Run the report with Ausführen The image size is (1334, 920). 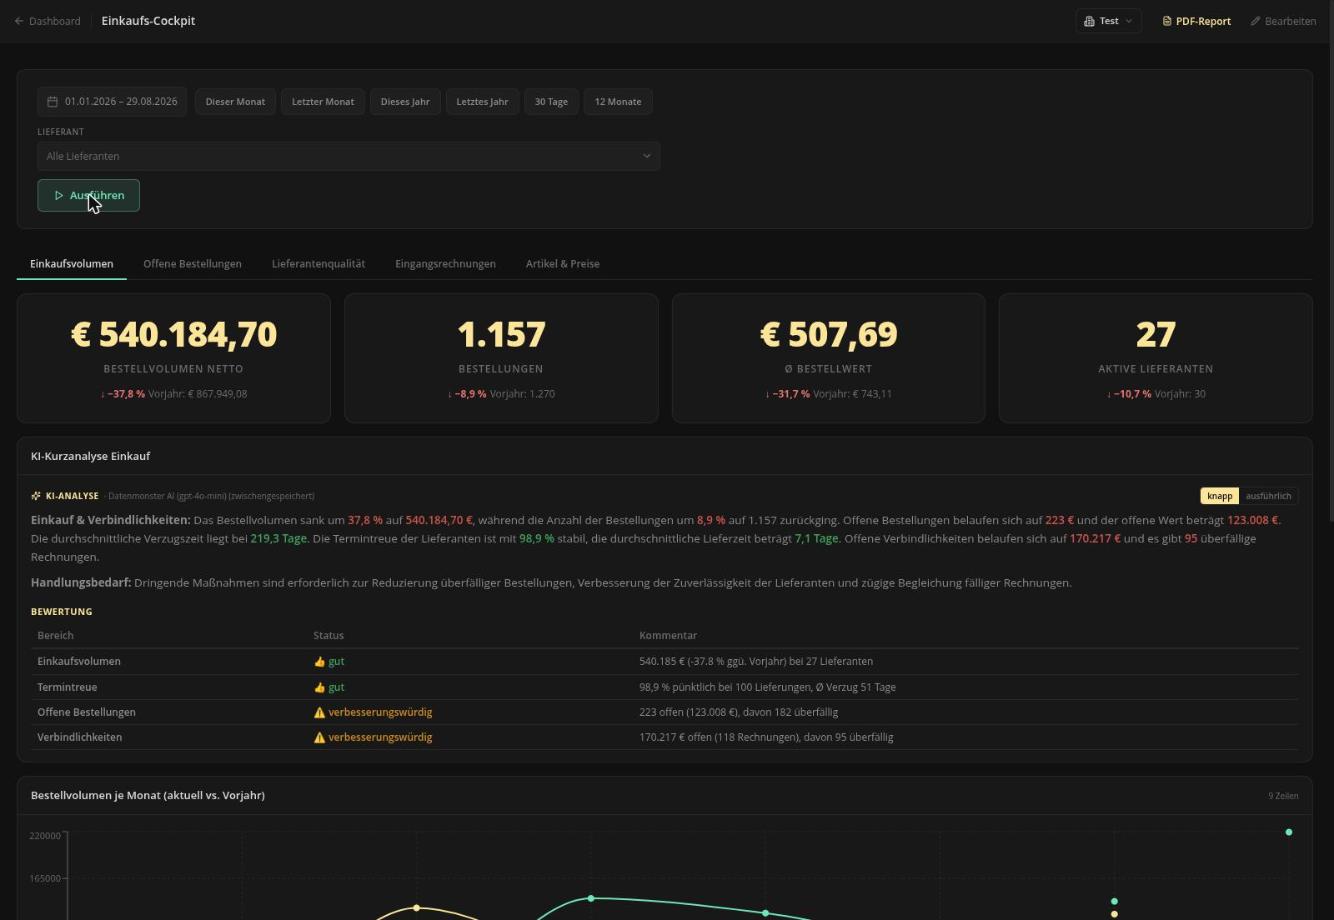(88, 196)
